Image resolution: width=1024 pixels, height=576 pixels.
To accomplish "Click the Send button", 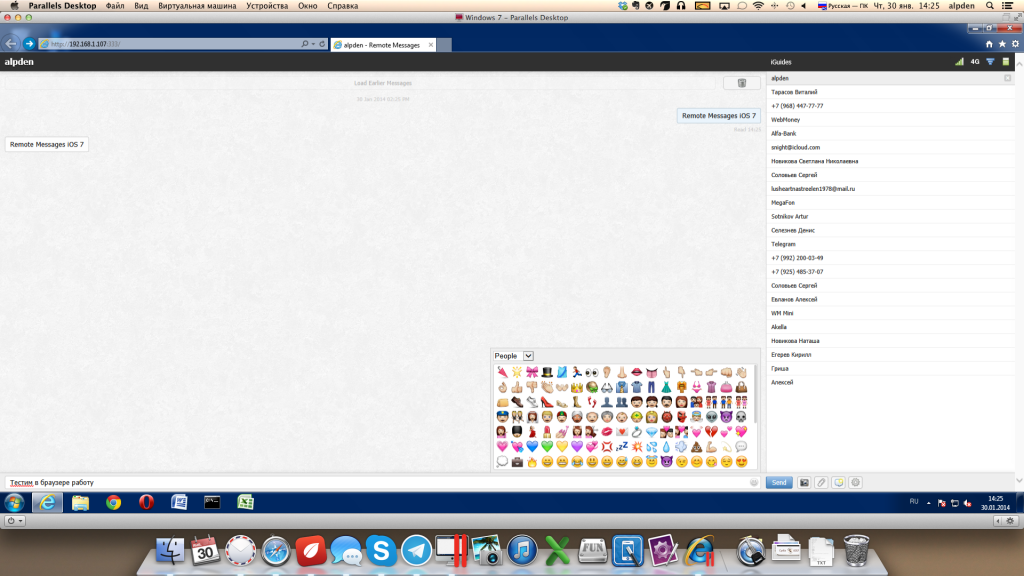I will point(779,483).
